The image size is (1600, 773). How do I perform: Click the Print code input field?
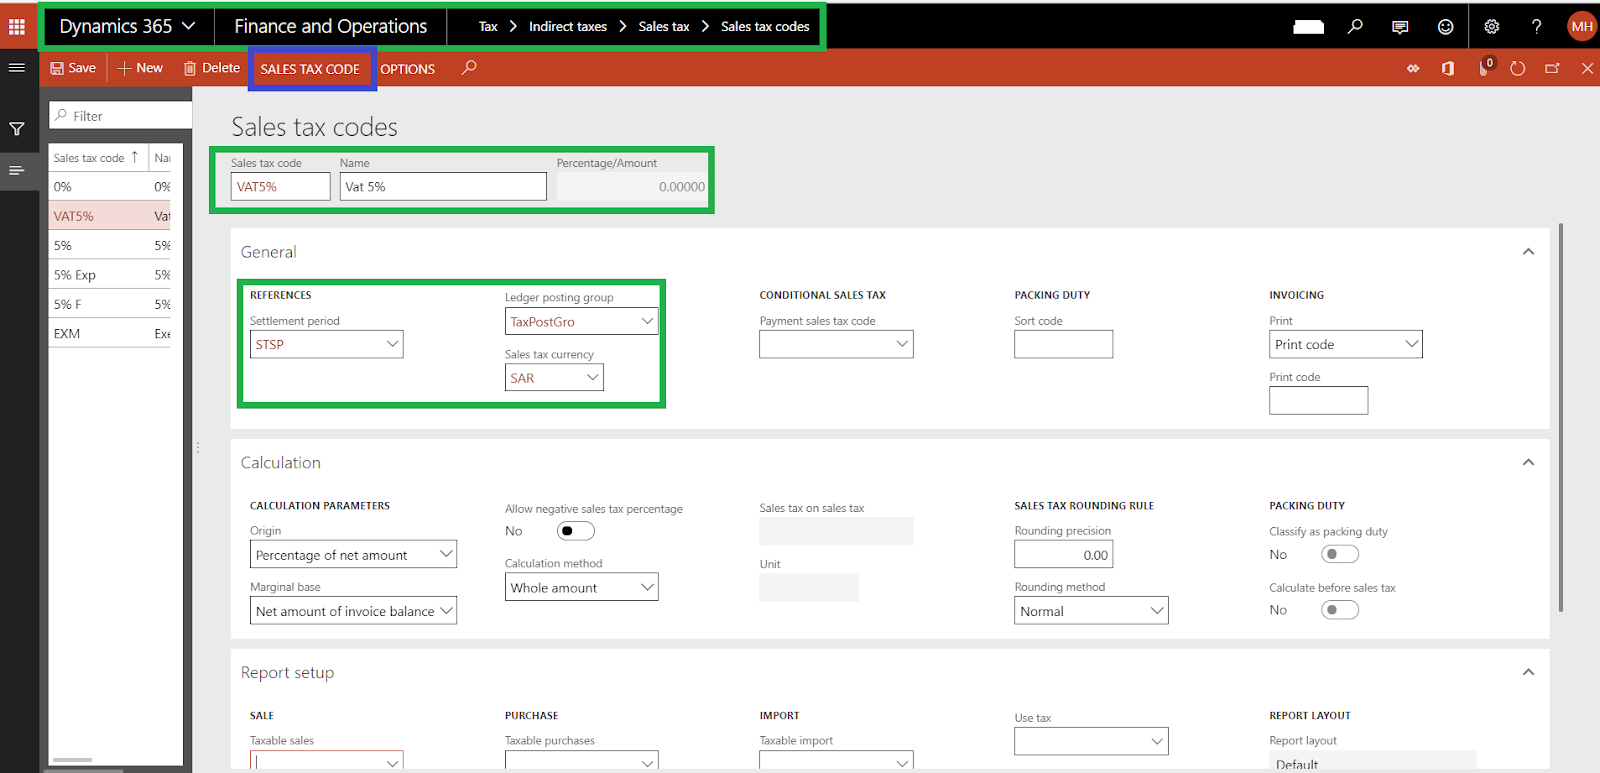click(1318, 400)
